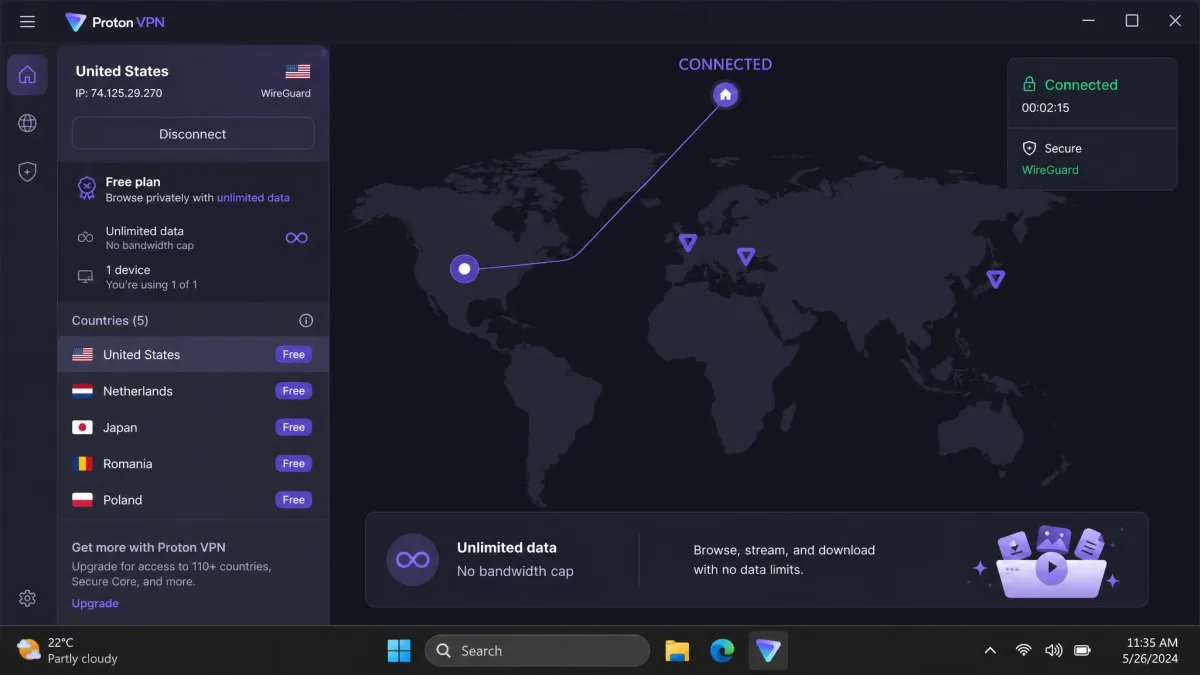The width and height of the screenshot is (1200, 675).
Task: Click the home marker on the map
Action: [x=726, y=94]
